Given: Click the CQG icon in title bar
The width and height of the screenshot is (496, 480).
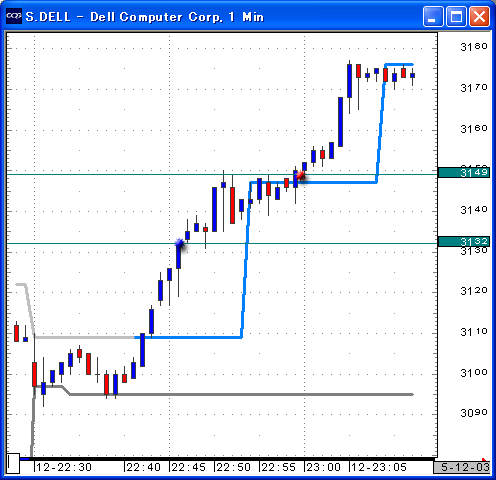Looking at the screenshot, I should click(14, 16).
